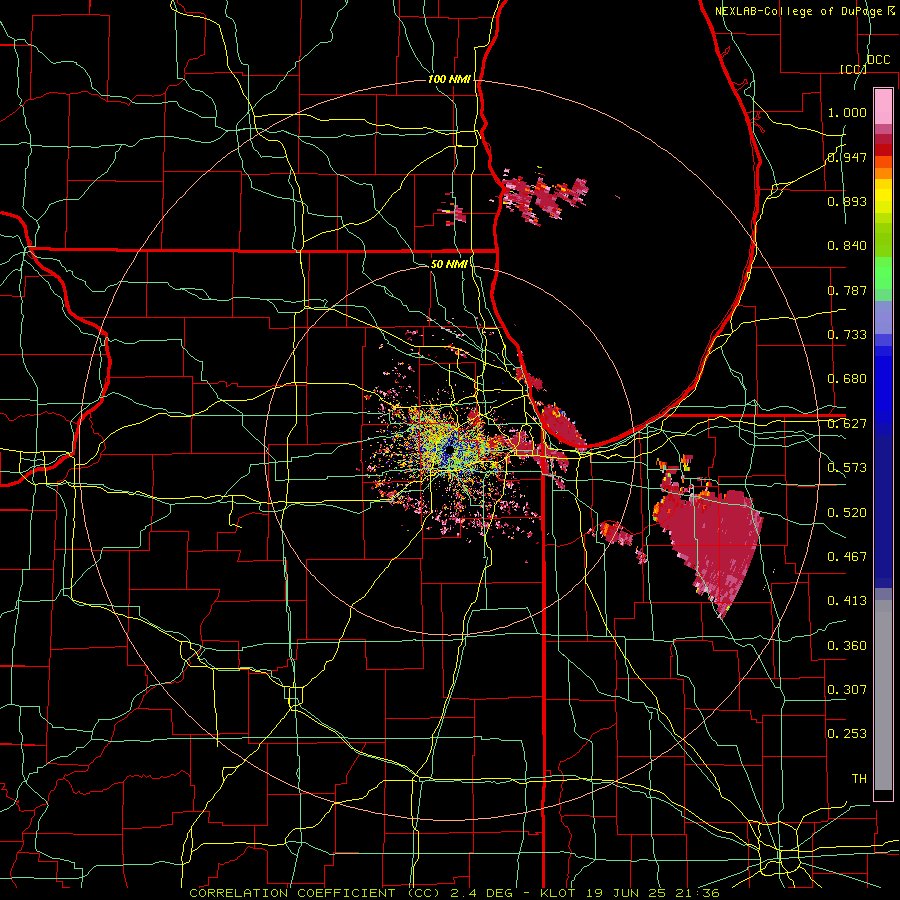Select the 0.627 scale value
The width and height of the screenshot is (900, 900).
click(x=847, y=424)
